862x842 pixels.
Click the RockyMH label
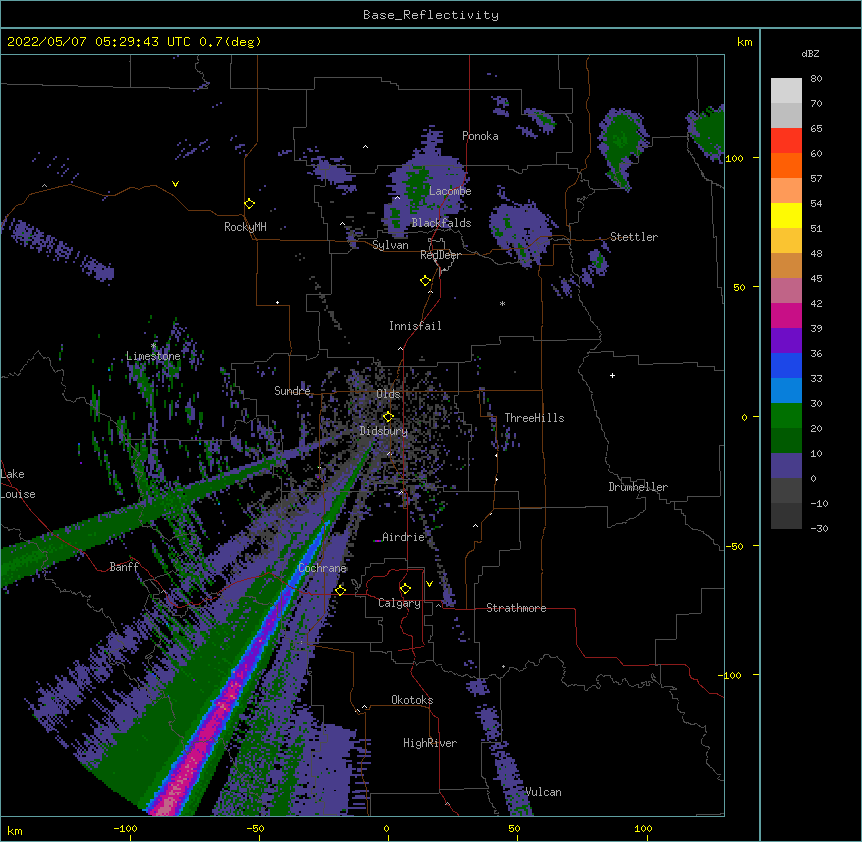coord(245,227)
